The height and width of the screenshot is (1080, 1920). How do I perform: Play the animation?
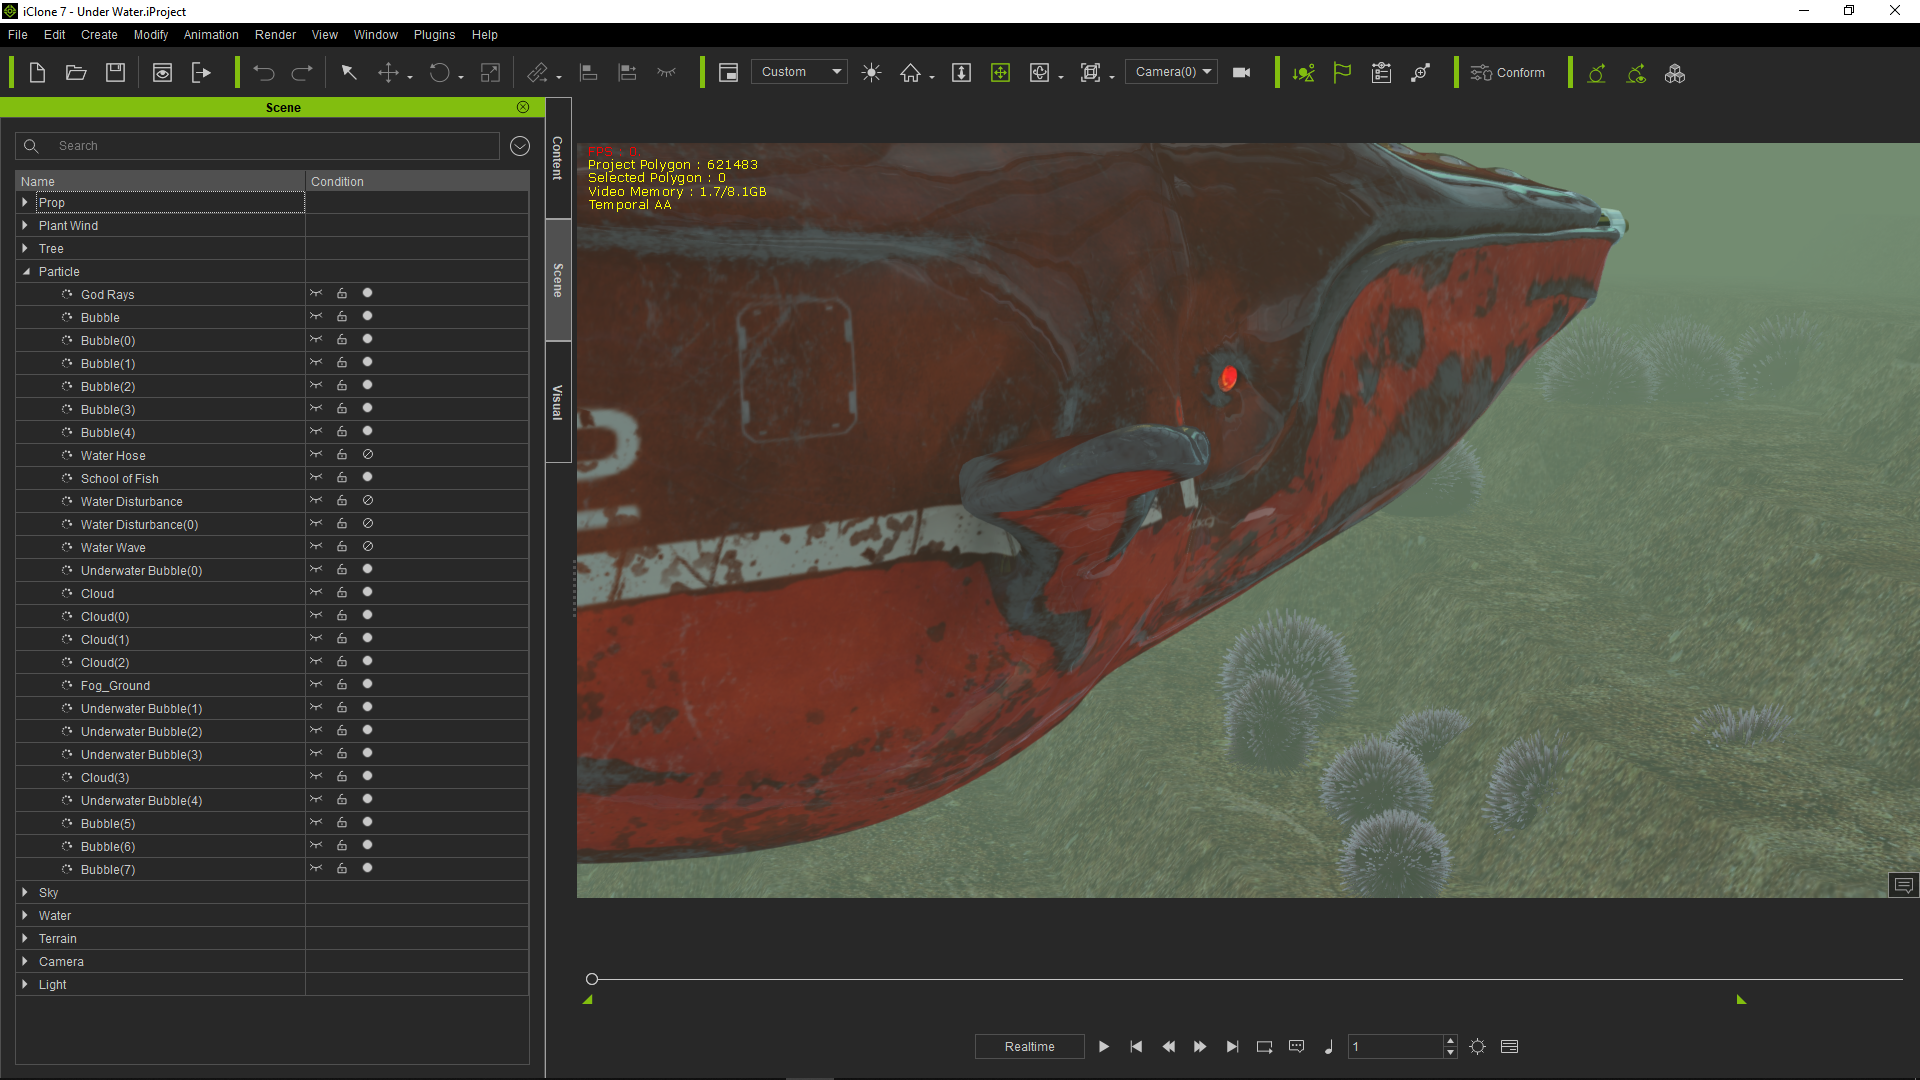(x=1104, y=1047)
